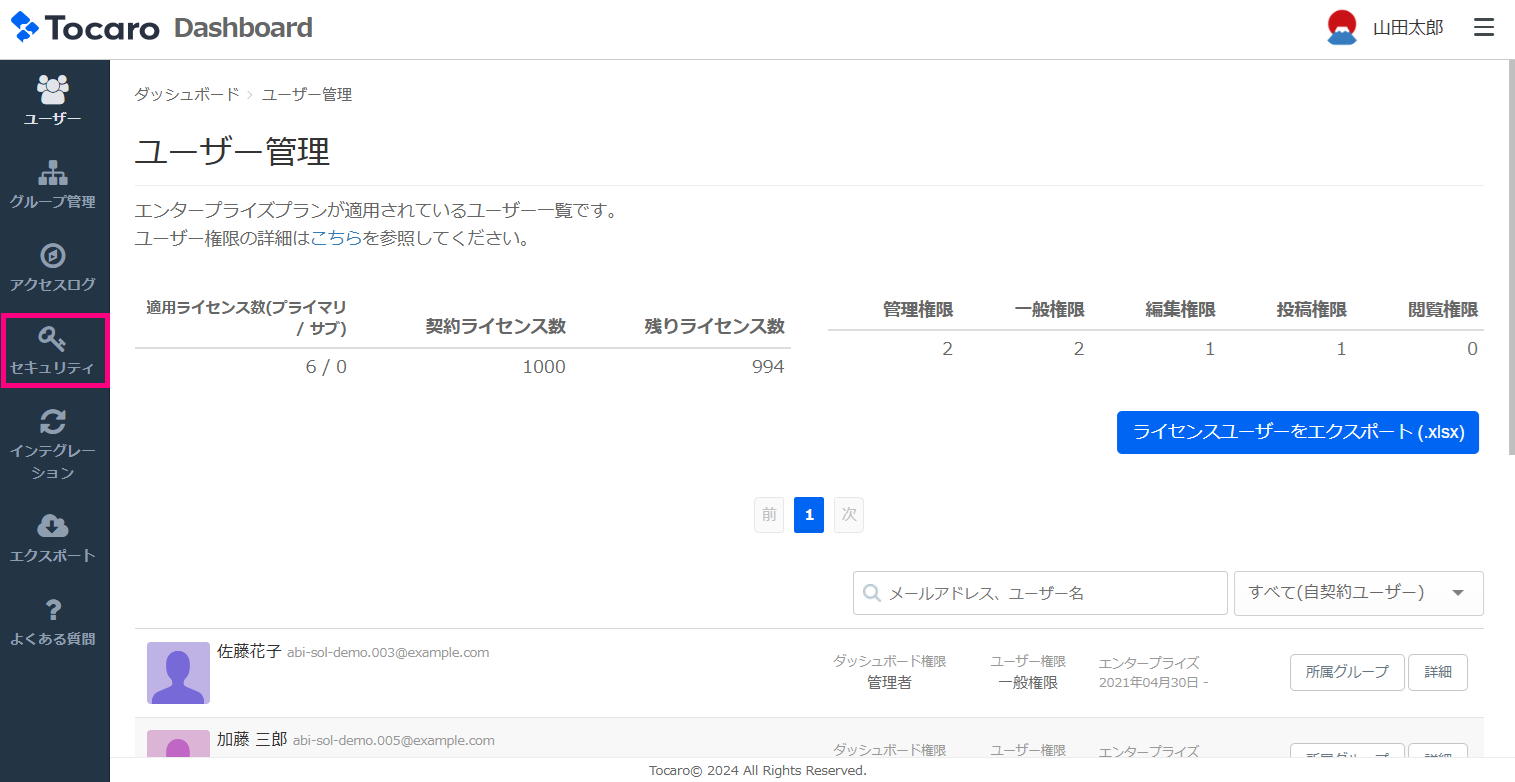Open 詳細 for user 佐藤花子
Screen dimensions: 1515x782
click(x=1437, y=672)
